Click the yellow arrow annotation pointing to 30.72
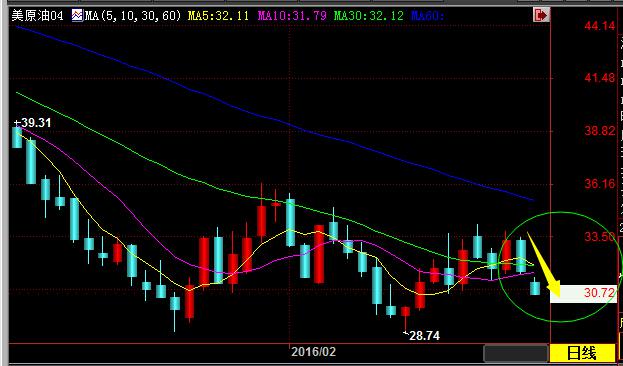The width and height of the screenshot is (623, 366). pyautogui.click(x=544, y=264)
